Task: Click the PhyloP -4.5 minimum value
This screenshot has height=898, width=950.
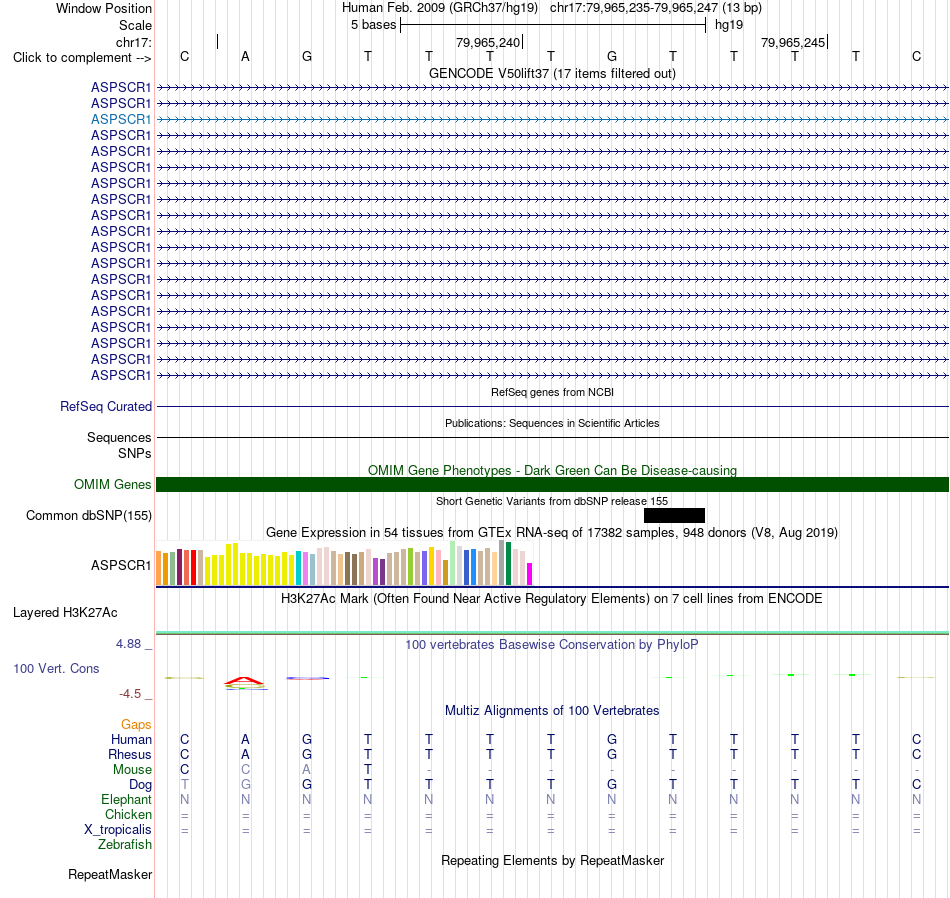Action: click(130, 694)
